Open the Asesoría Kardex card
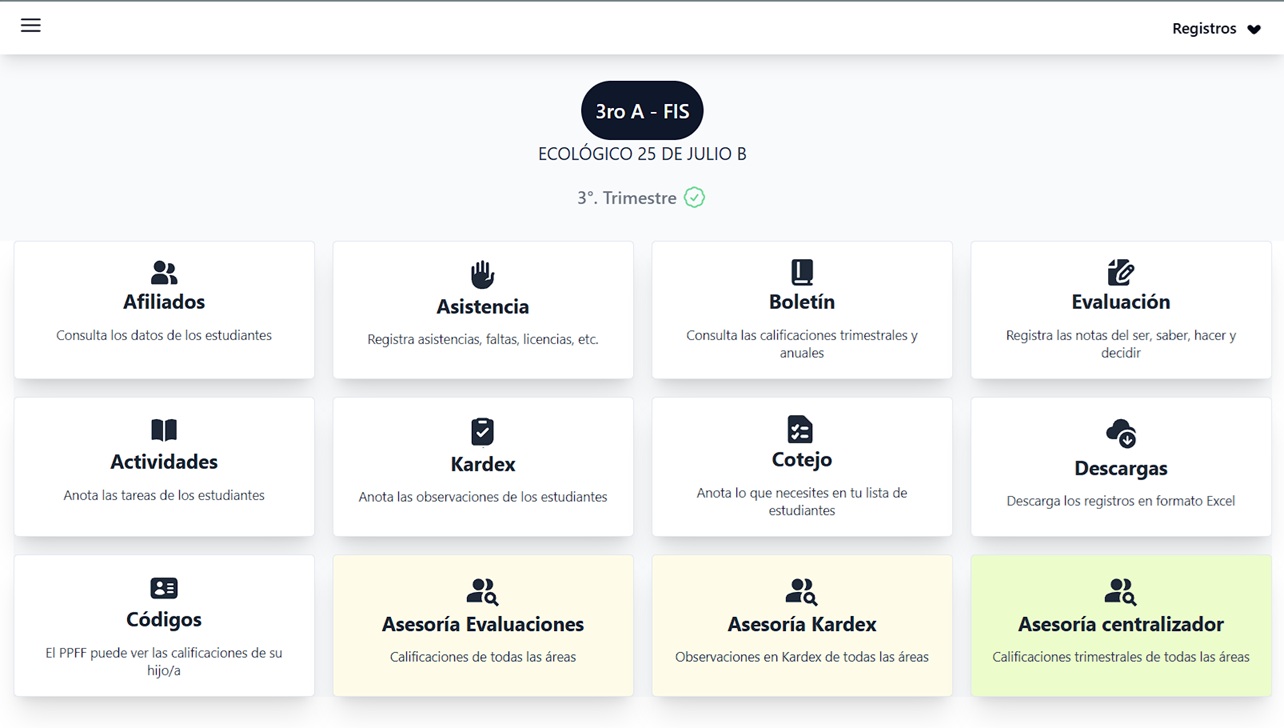This screenshot has width=1284, height=728. (801, 626)
